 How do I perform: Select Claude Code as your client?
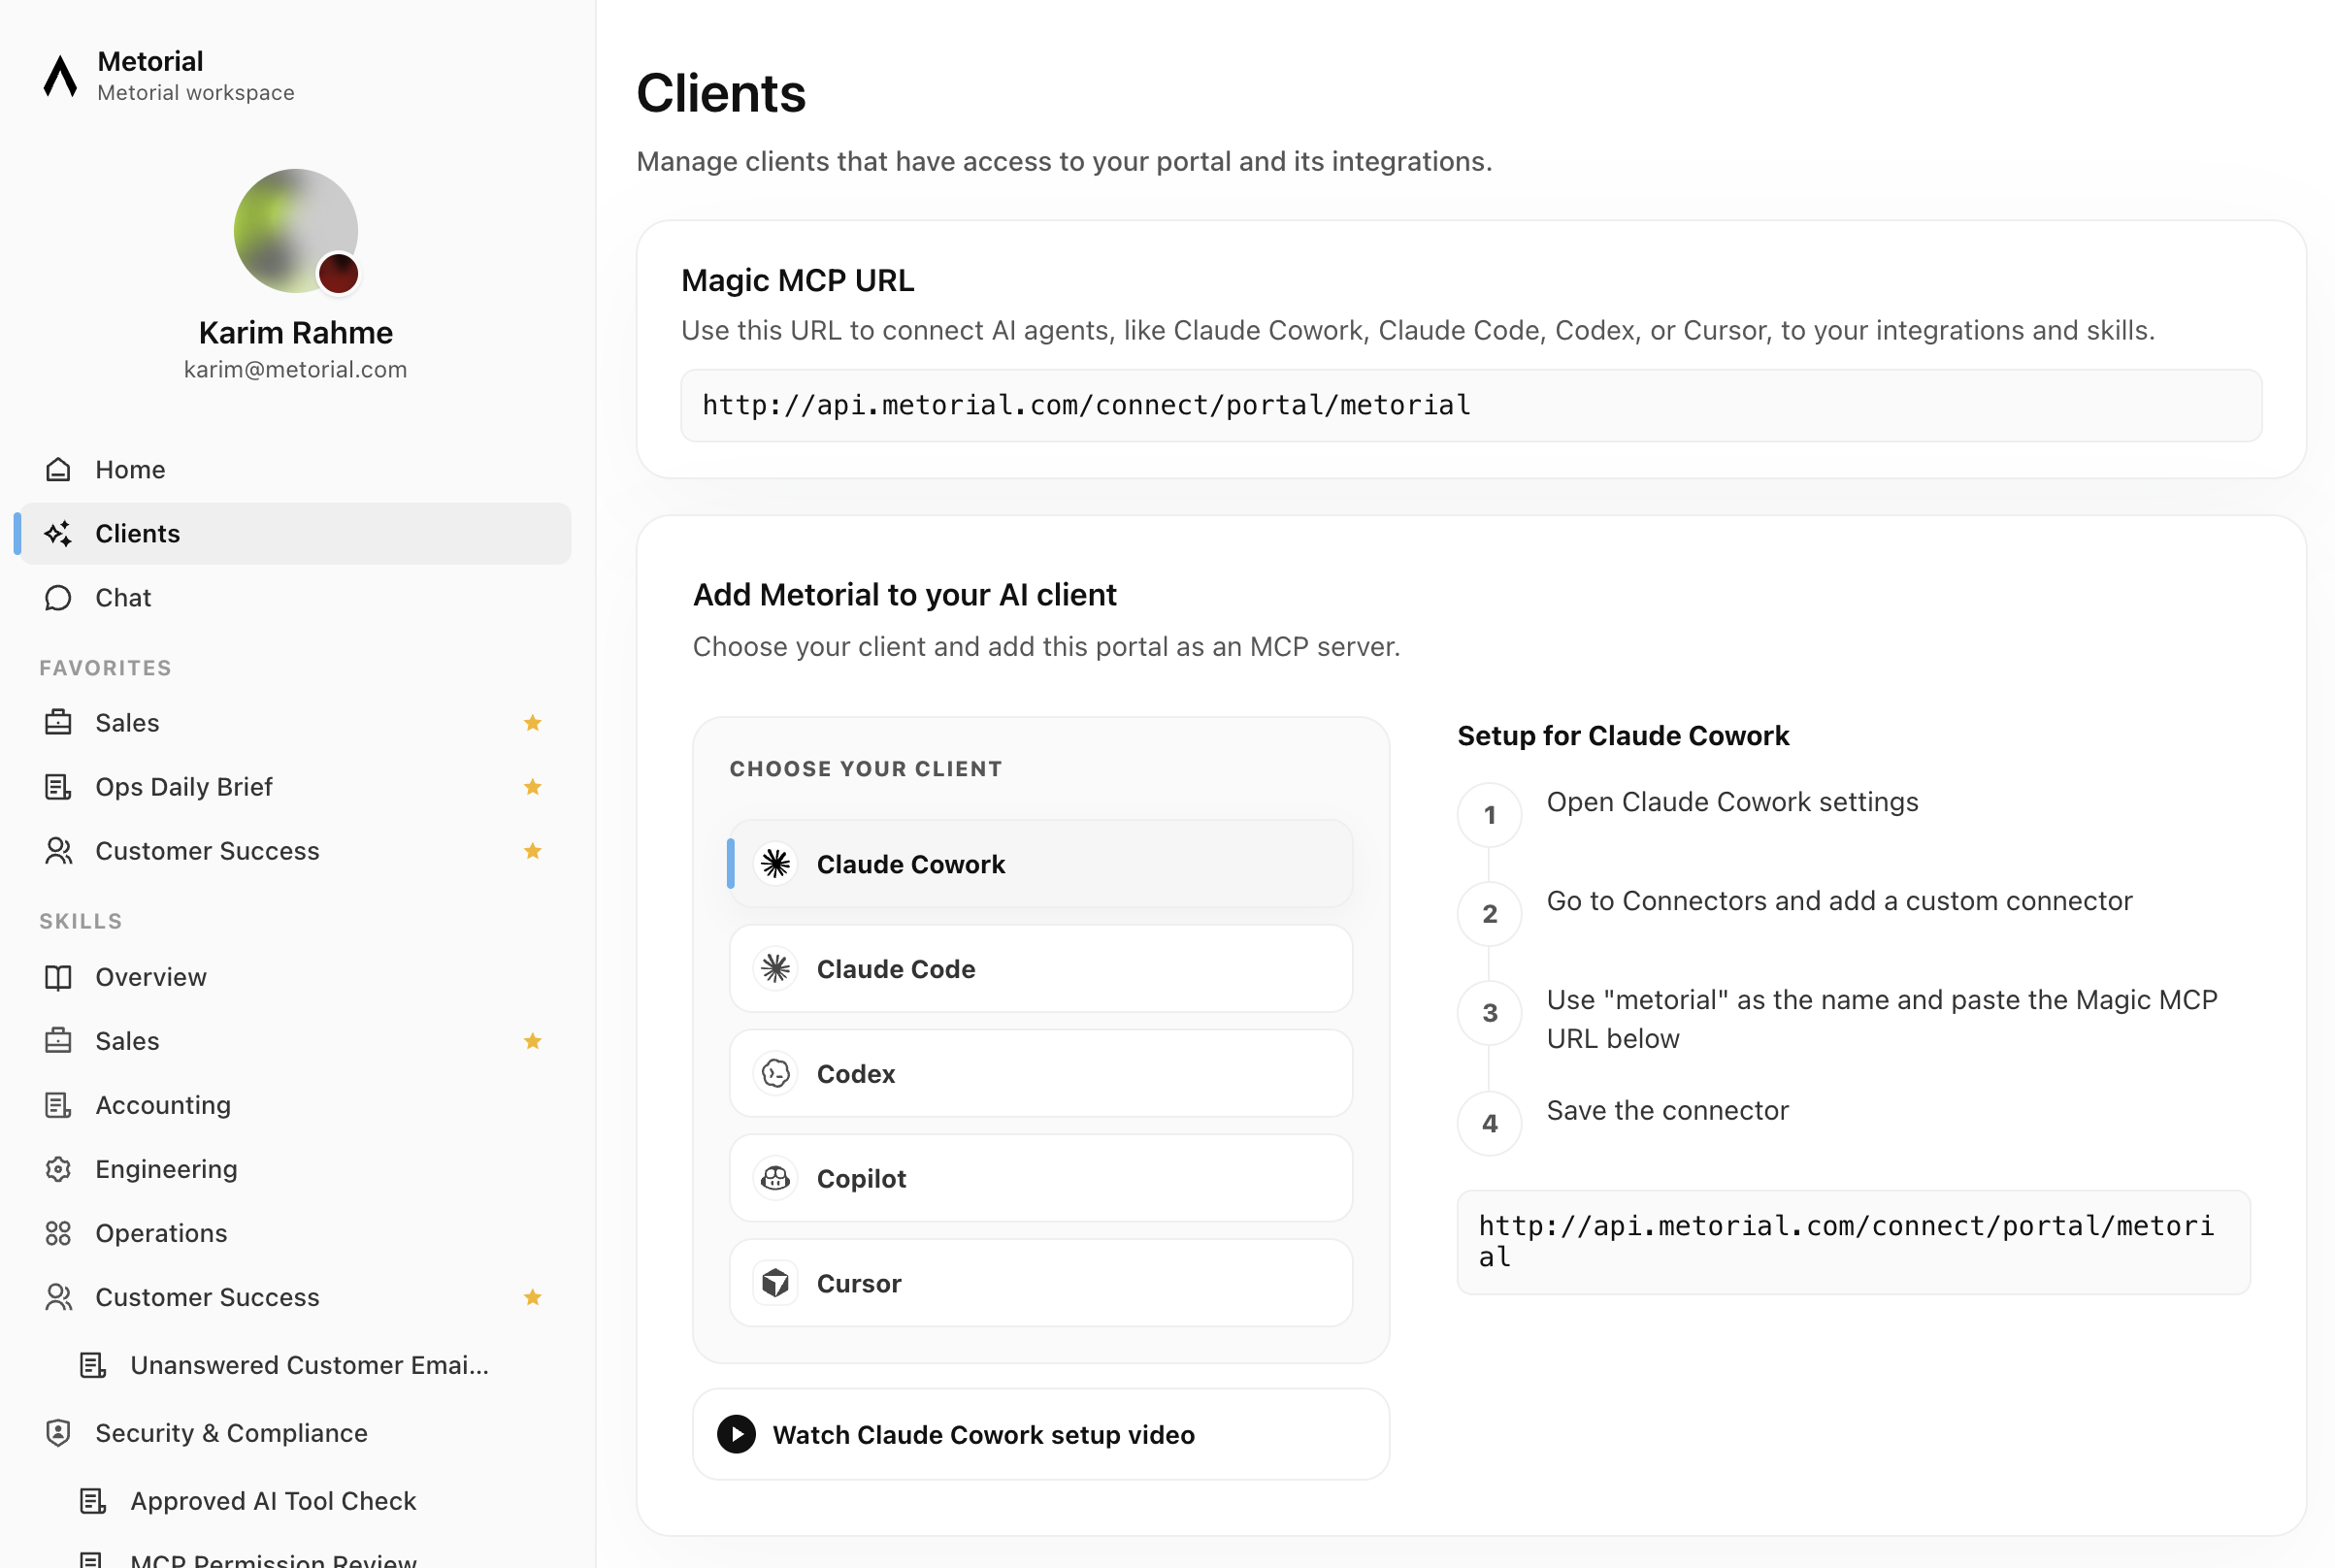[1040, 968]
